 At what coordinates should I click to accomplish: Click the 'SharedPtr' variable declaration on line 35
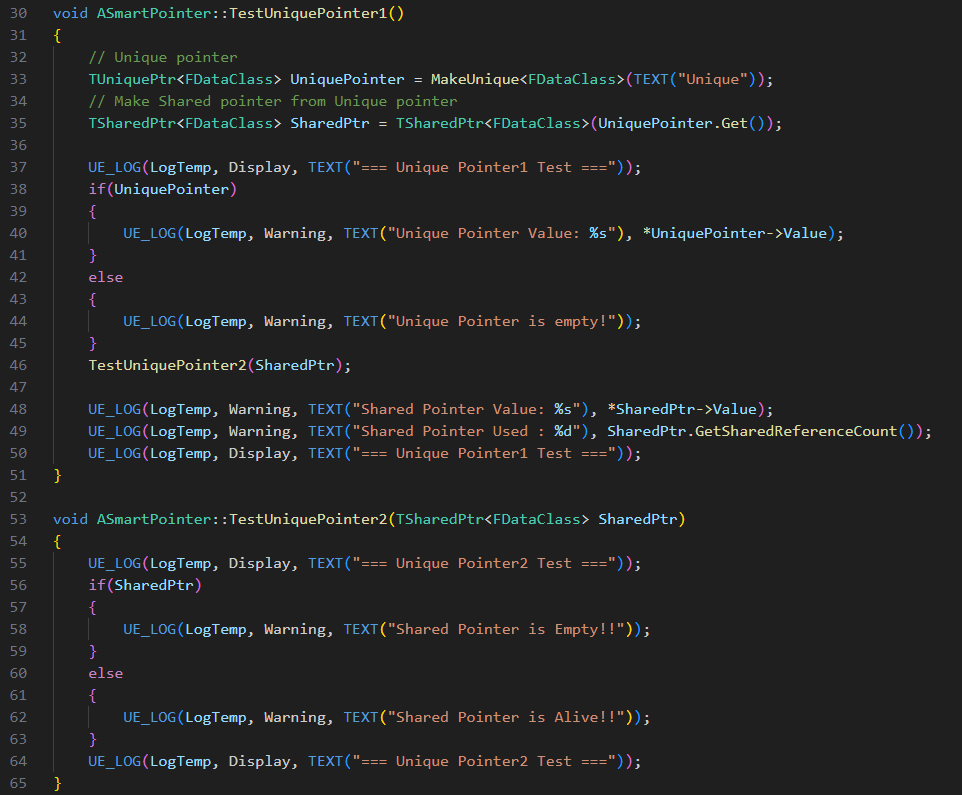point(330,123)
